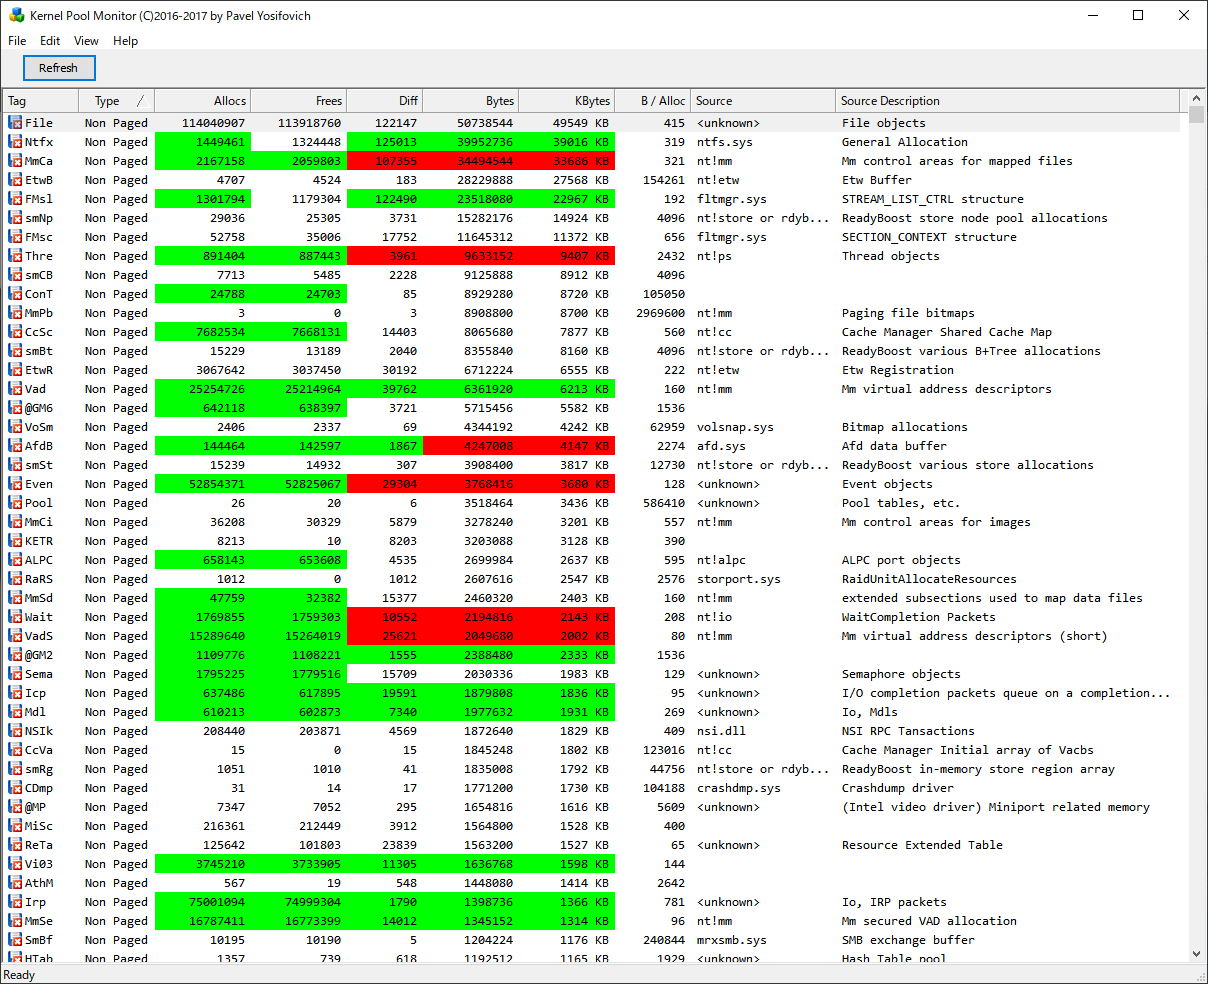The height and width of the screenshot is (984, 1208).
Task: Sort by the Diff column header
Action: coord(385,101)
